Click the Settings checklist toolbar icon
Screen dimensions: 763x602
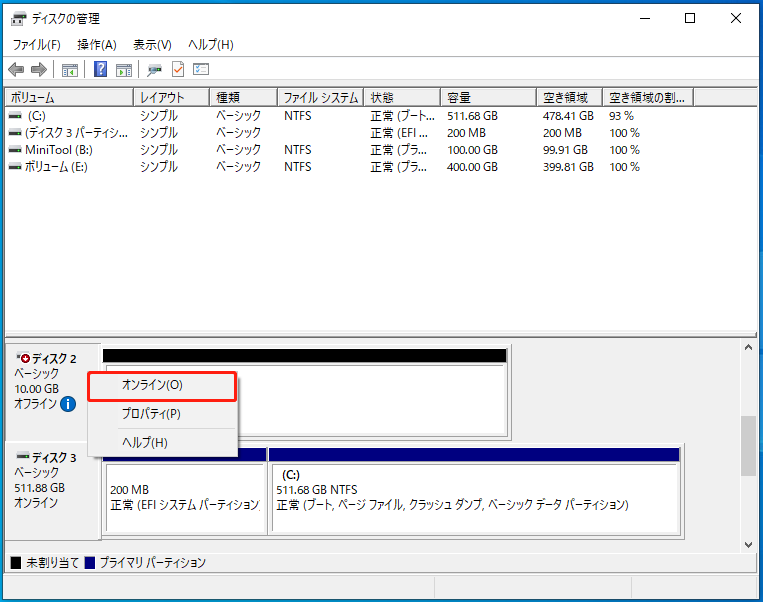pos(200,69)
